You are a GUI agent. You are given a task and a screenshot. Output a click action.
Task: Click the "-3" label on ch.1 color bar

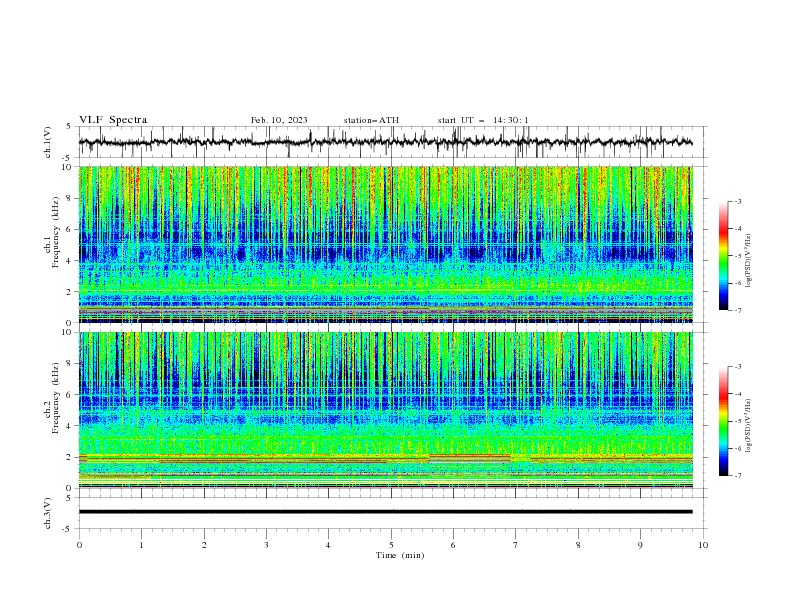tap(738, 201)
